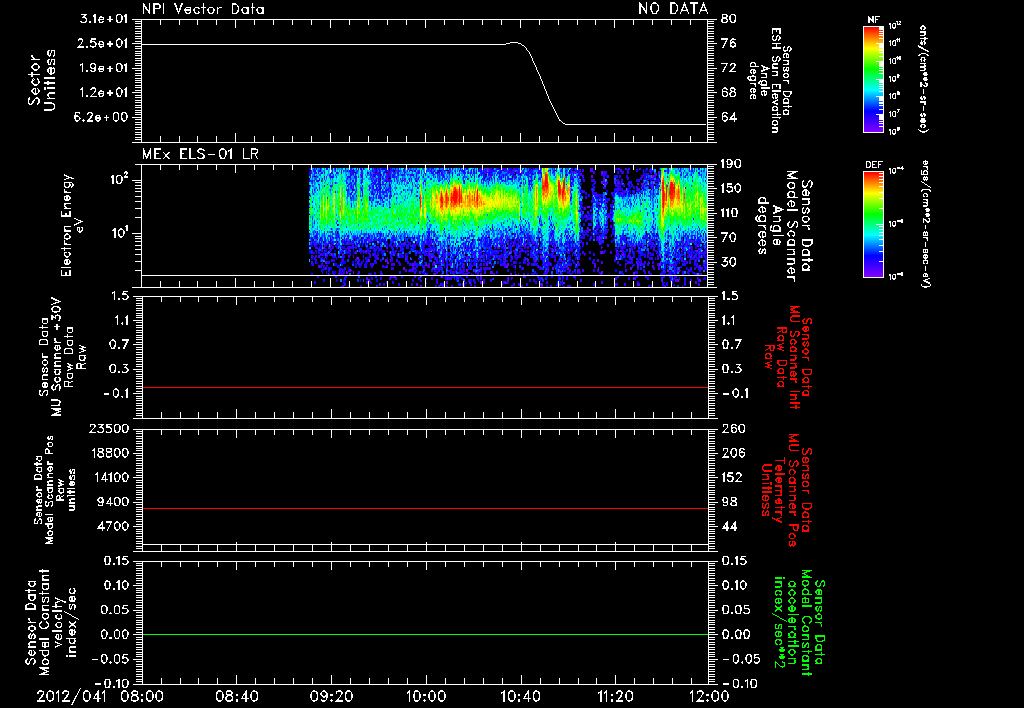Click the DEF color scale bar

click(x=873, y=225)
